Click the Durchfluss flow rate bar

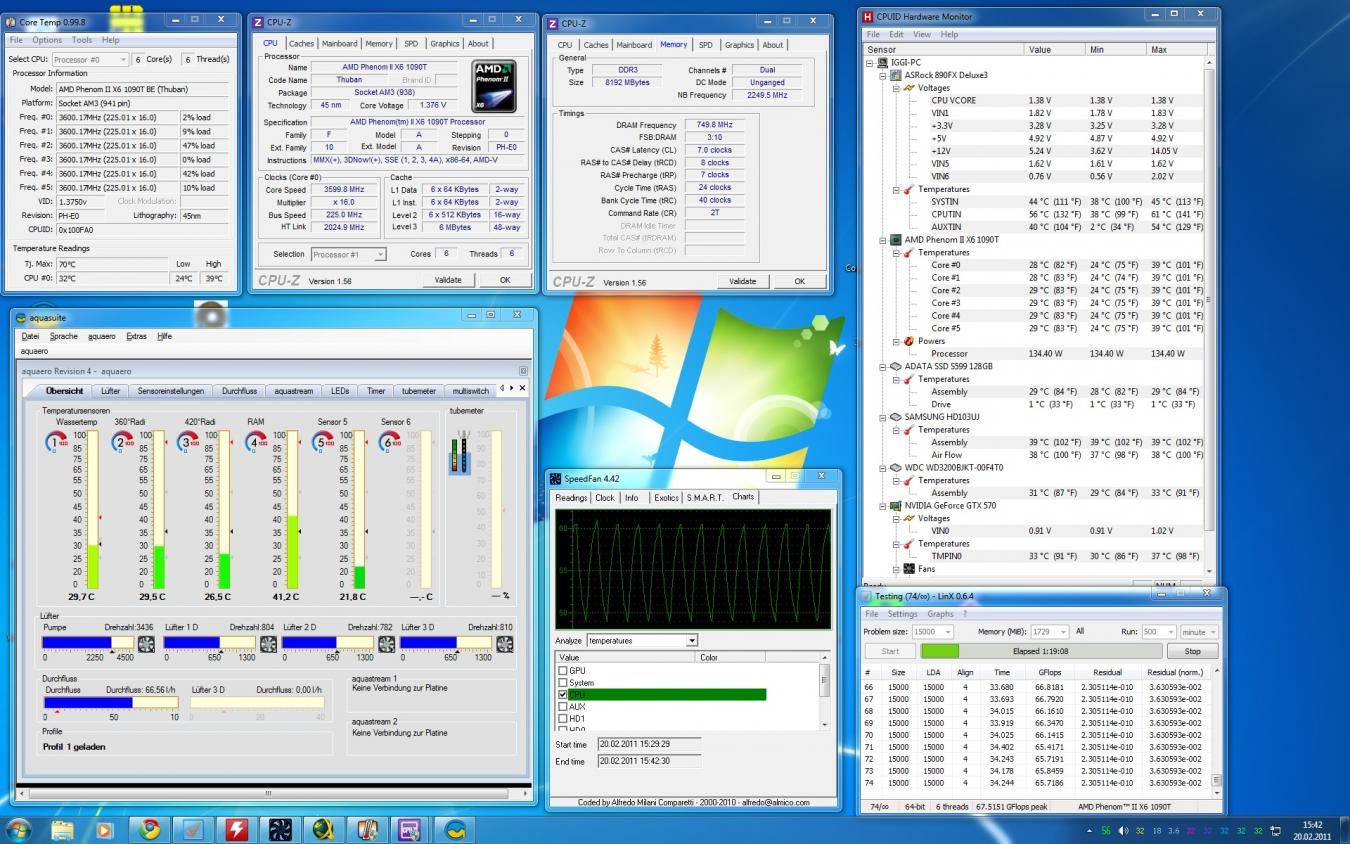[111, 703]
